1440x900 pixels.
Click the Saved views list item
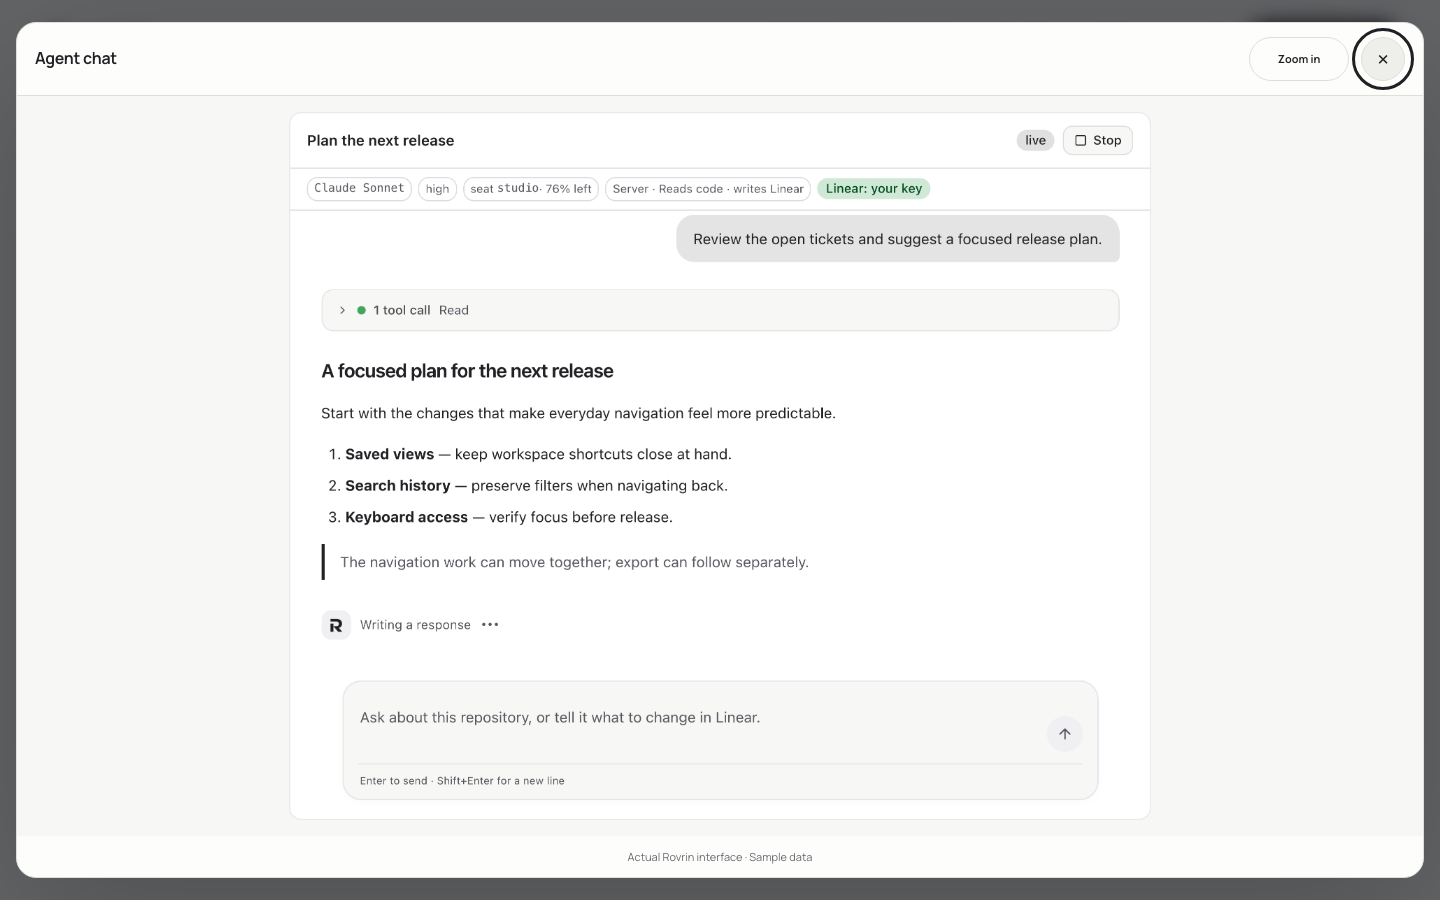pyautogui.click(x=538, y=454)
